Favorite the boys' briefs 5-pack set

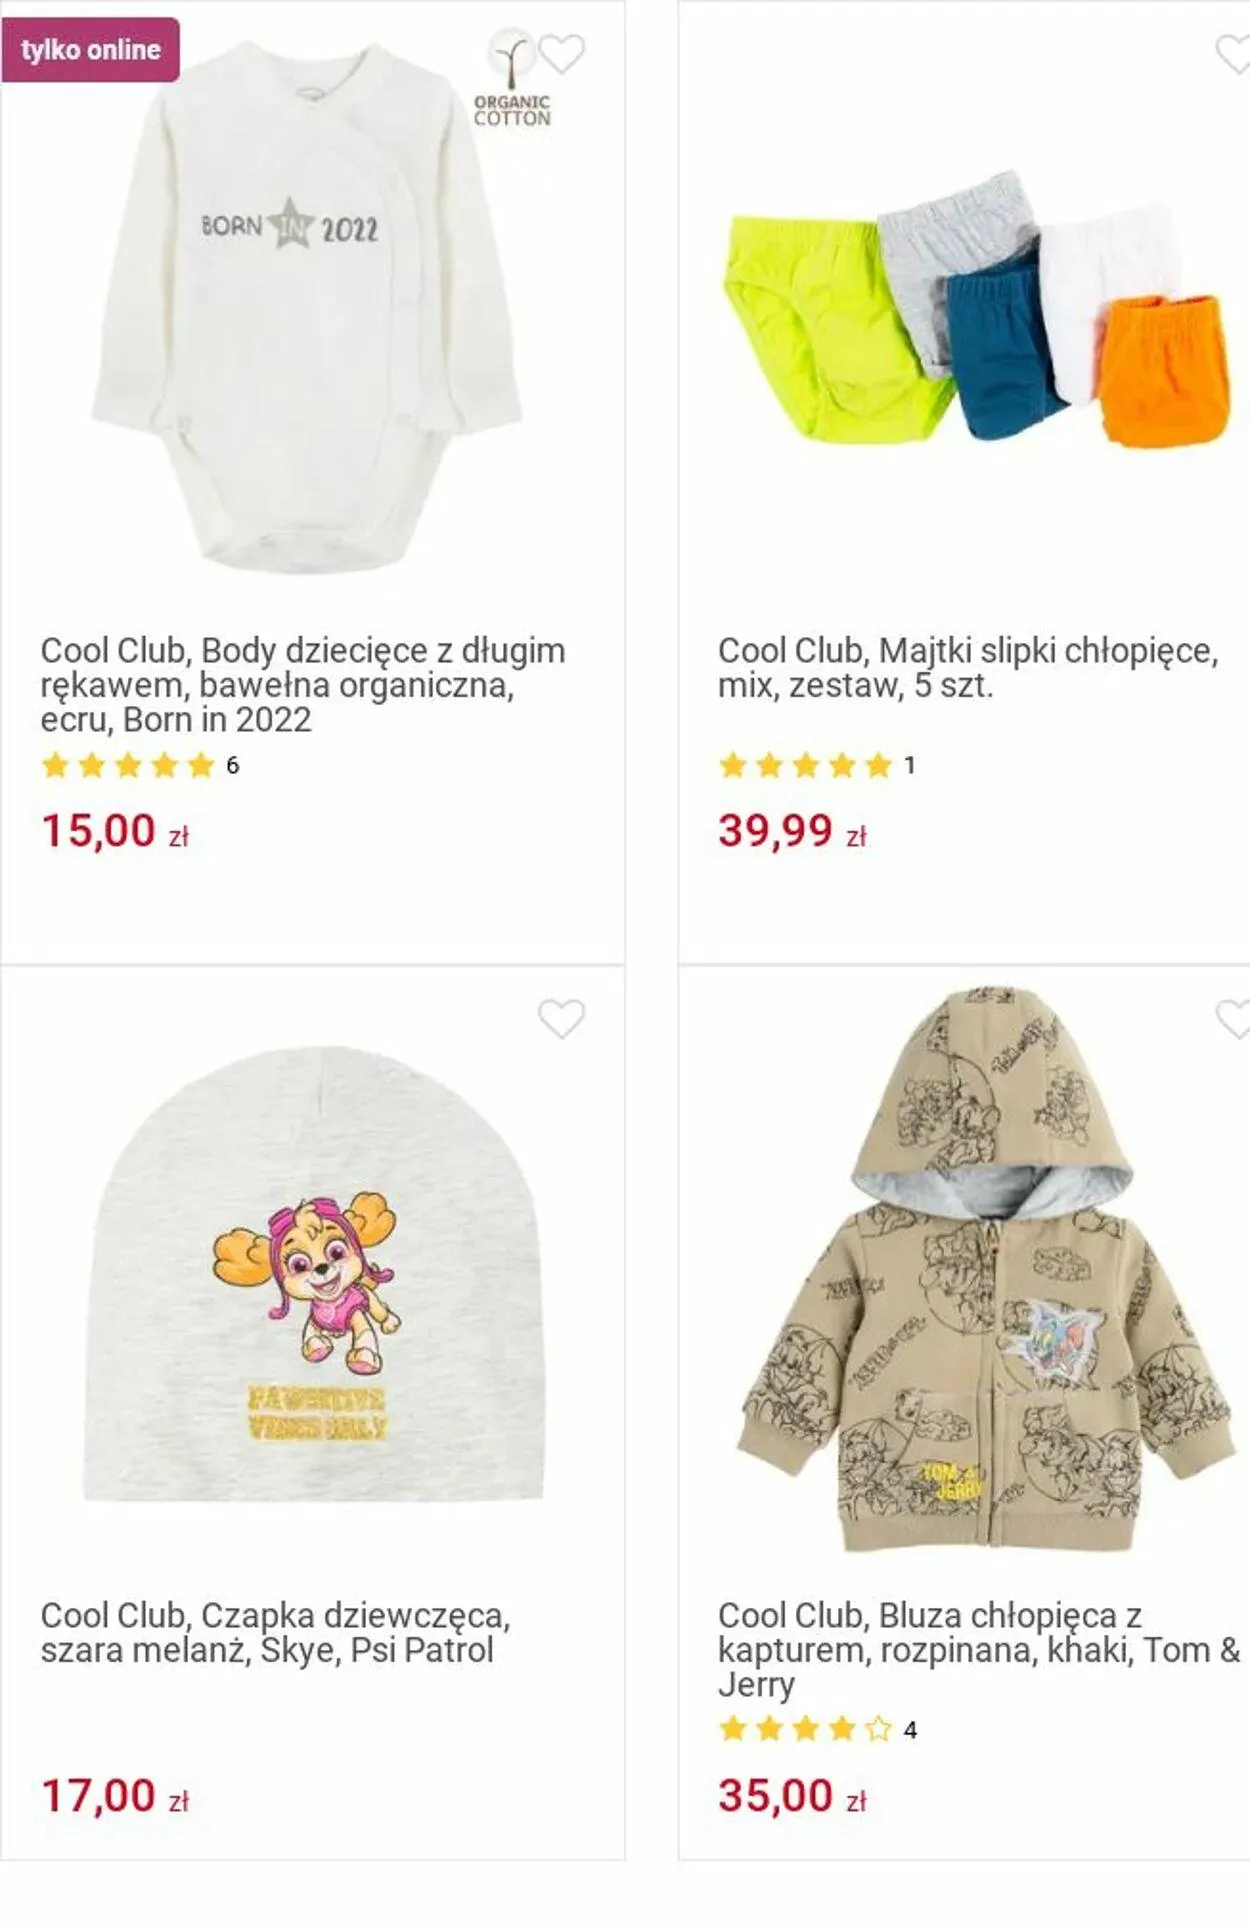click(1233, 54)
